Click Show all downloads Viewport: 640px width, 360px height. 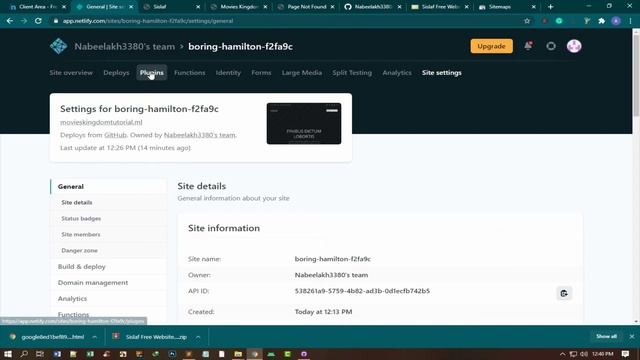click(606, 336)
